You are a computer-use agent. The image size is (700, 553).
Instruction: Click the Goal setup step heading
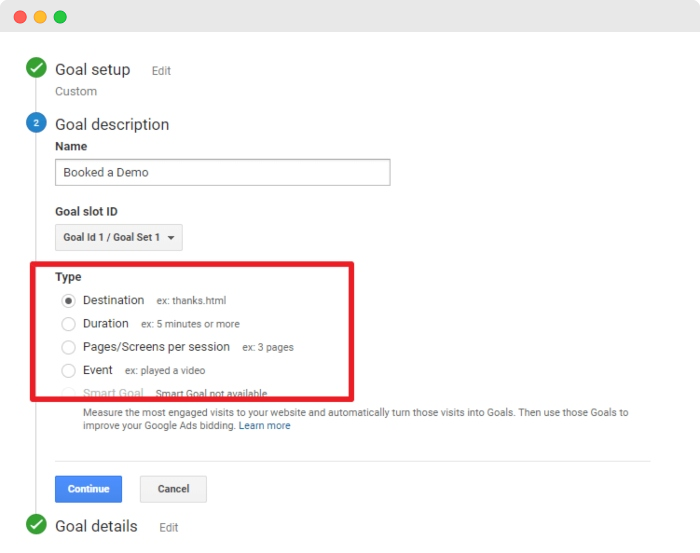coord(92,70)
